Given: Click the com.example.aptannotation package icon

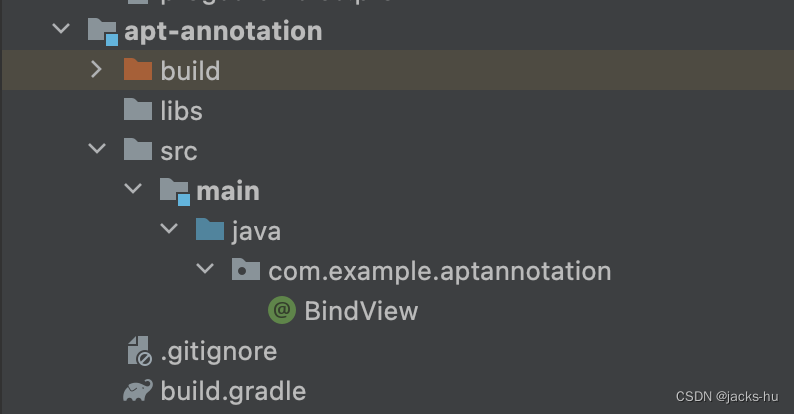Looking at the screenshot, I should pyautogui.click(x=246, y=270).
